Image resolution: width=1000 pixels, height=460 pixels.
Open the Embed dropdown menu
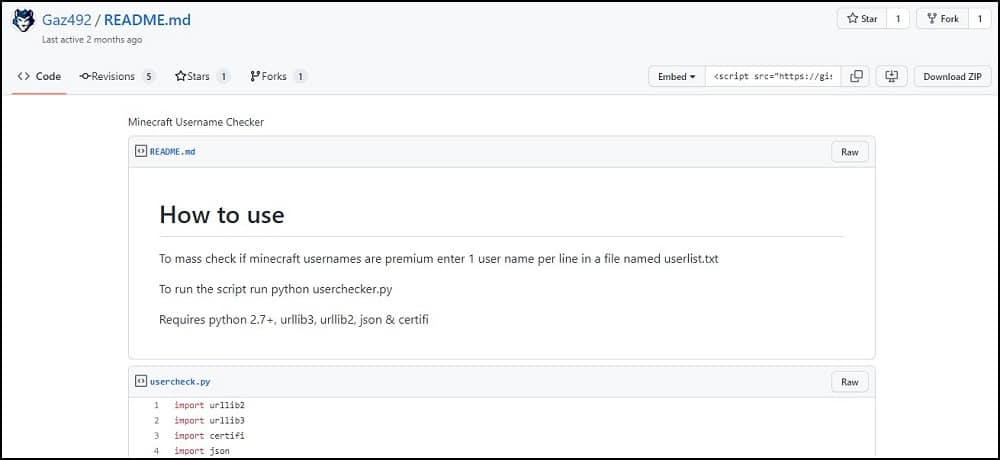tap(677, 77)
